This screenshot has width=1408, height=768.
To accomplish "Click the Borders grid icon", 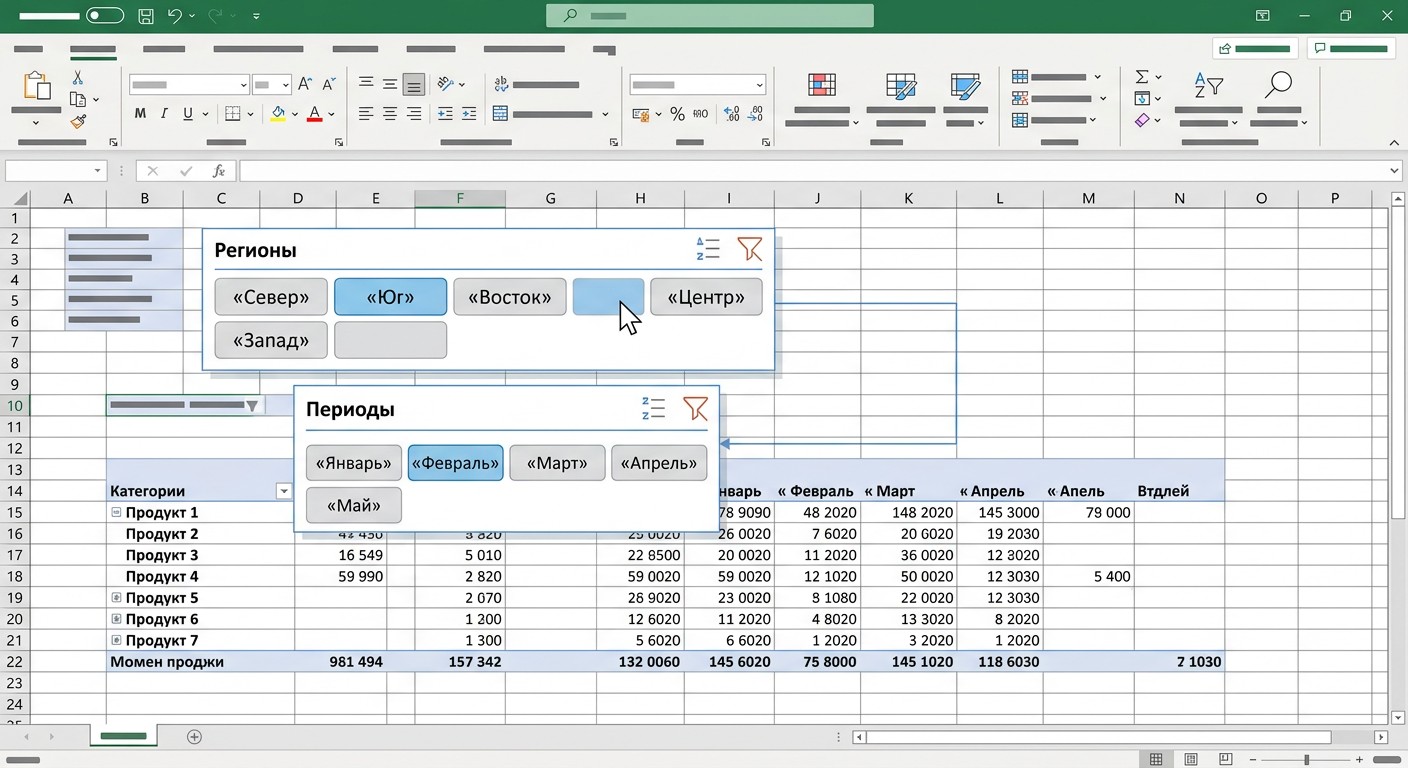I will tap(232, 114).
